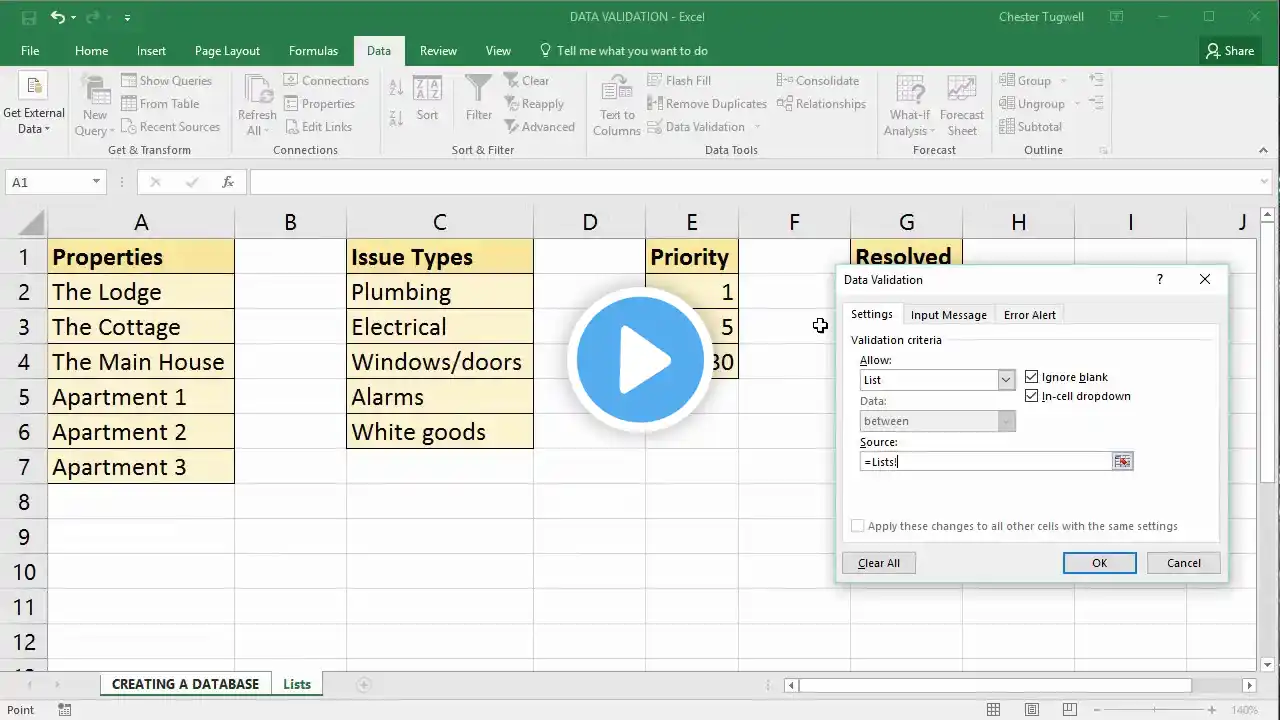This screenshot has width=1280, height=720.
Task: Open the Formulas ribbon tab
Action: point(313,51)
